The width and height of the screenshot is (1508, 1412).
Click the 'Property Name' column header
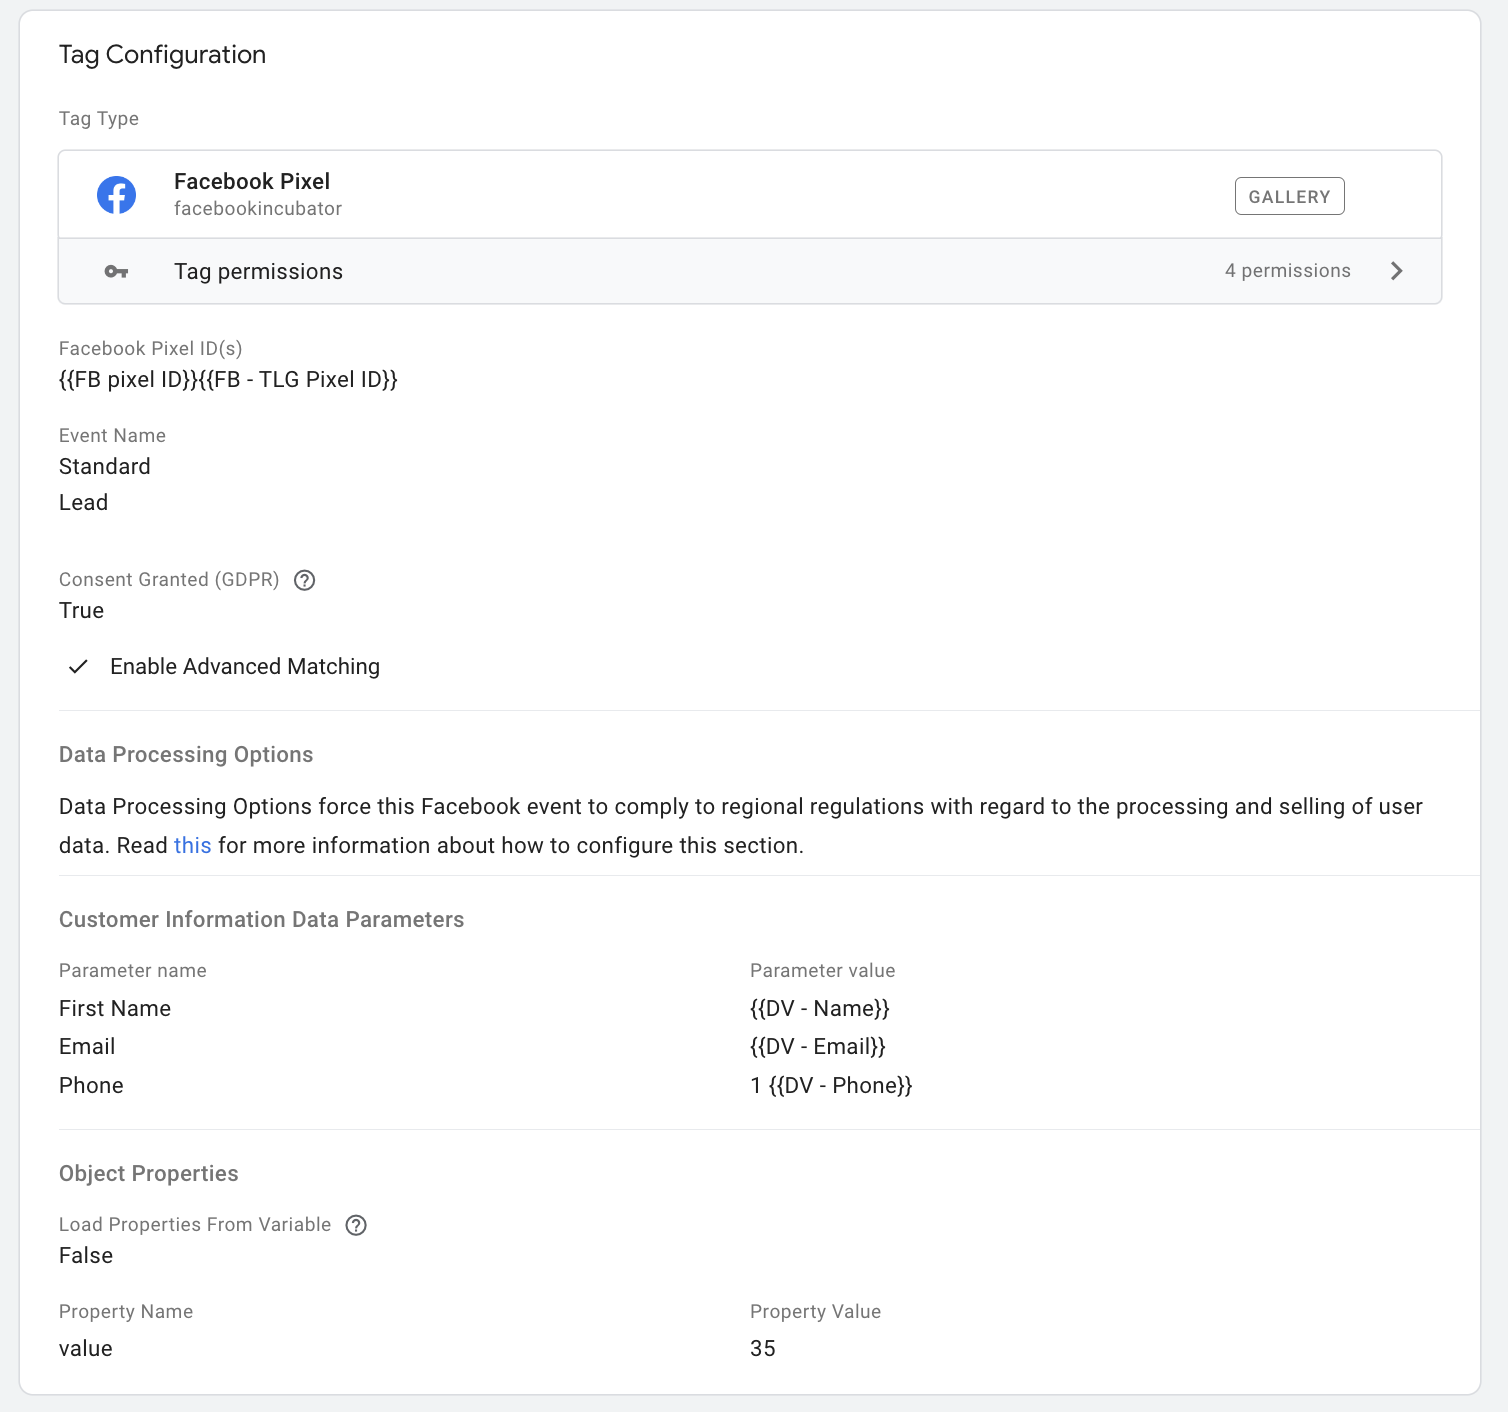126,1312
